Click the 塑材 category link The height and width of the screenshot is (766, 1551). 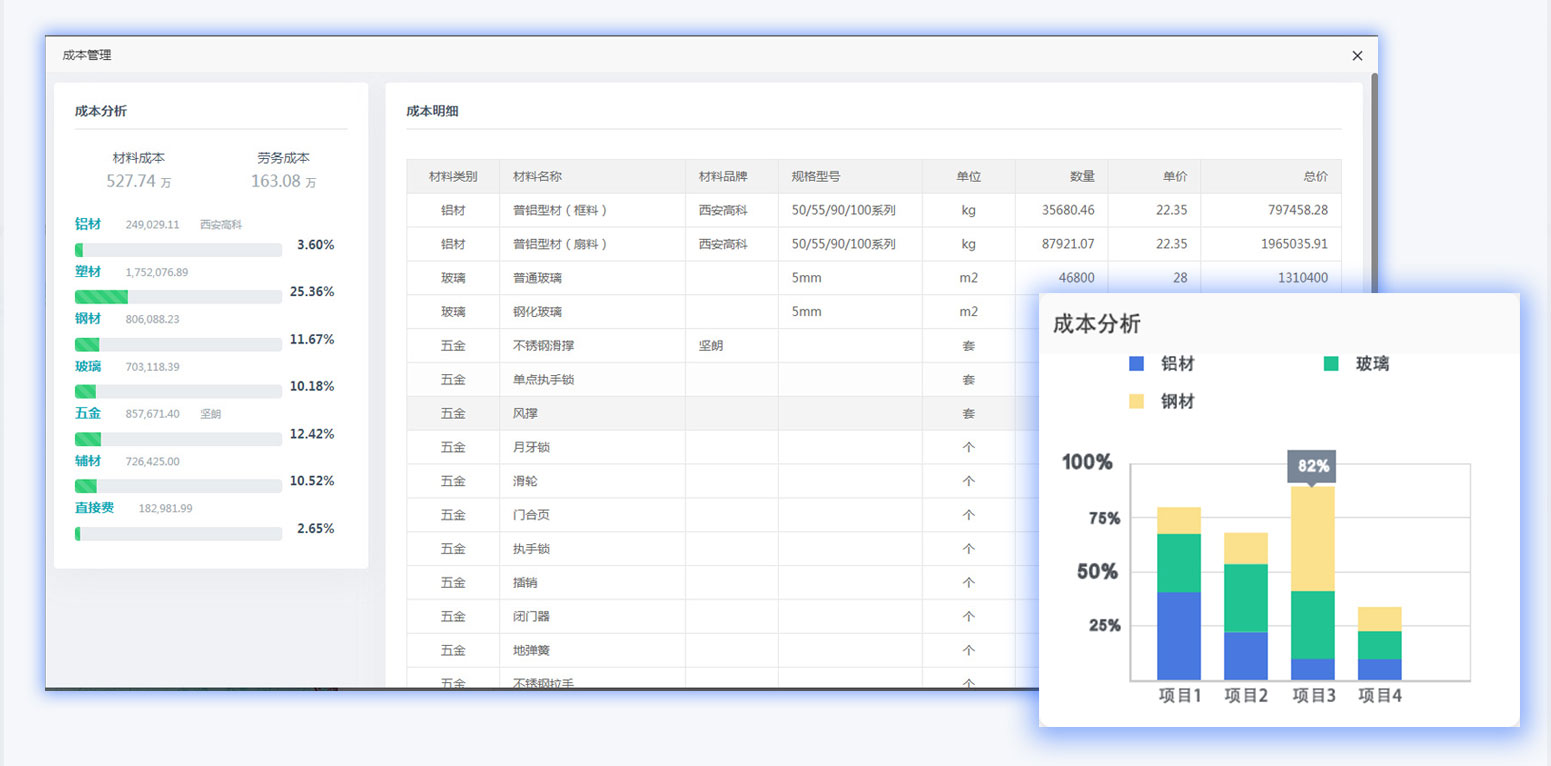click(x=87, y=271)
